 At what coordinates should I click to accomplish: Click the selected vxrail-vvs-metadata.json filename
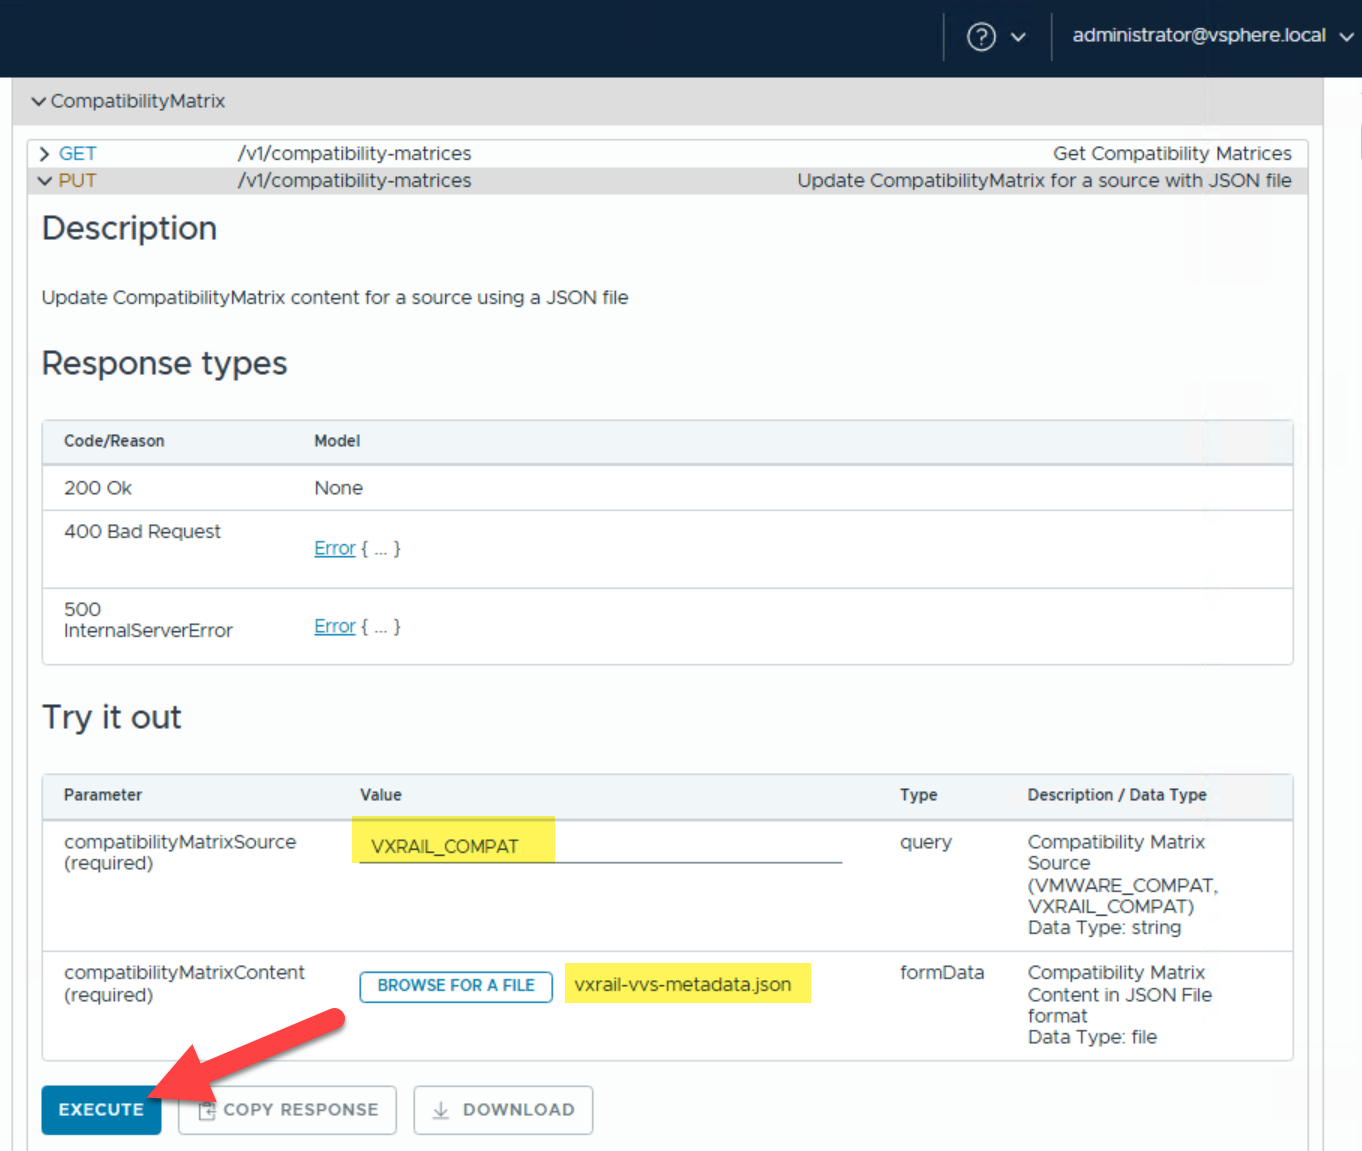683,985
